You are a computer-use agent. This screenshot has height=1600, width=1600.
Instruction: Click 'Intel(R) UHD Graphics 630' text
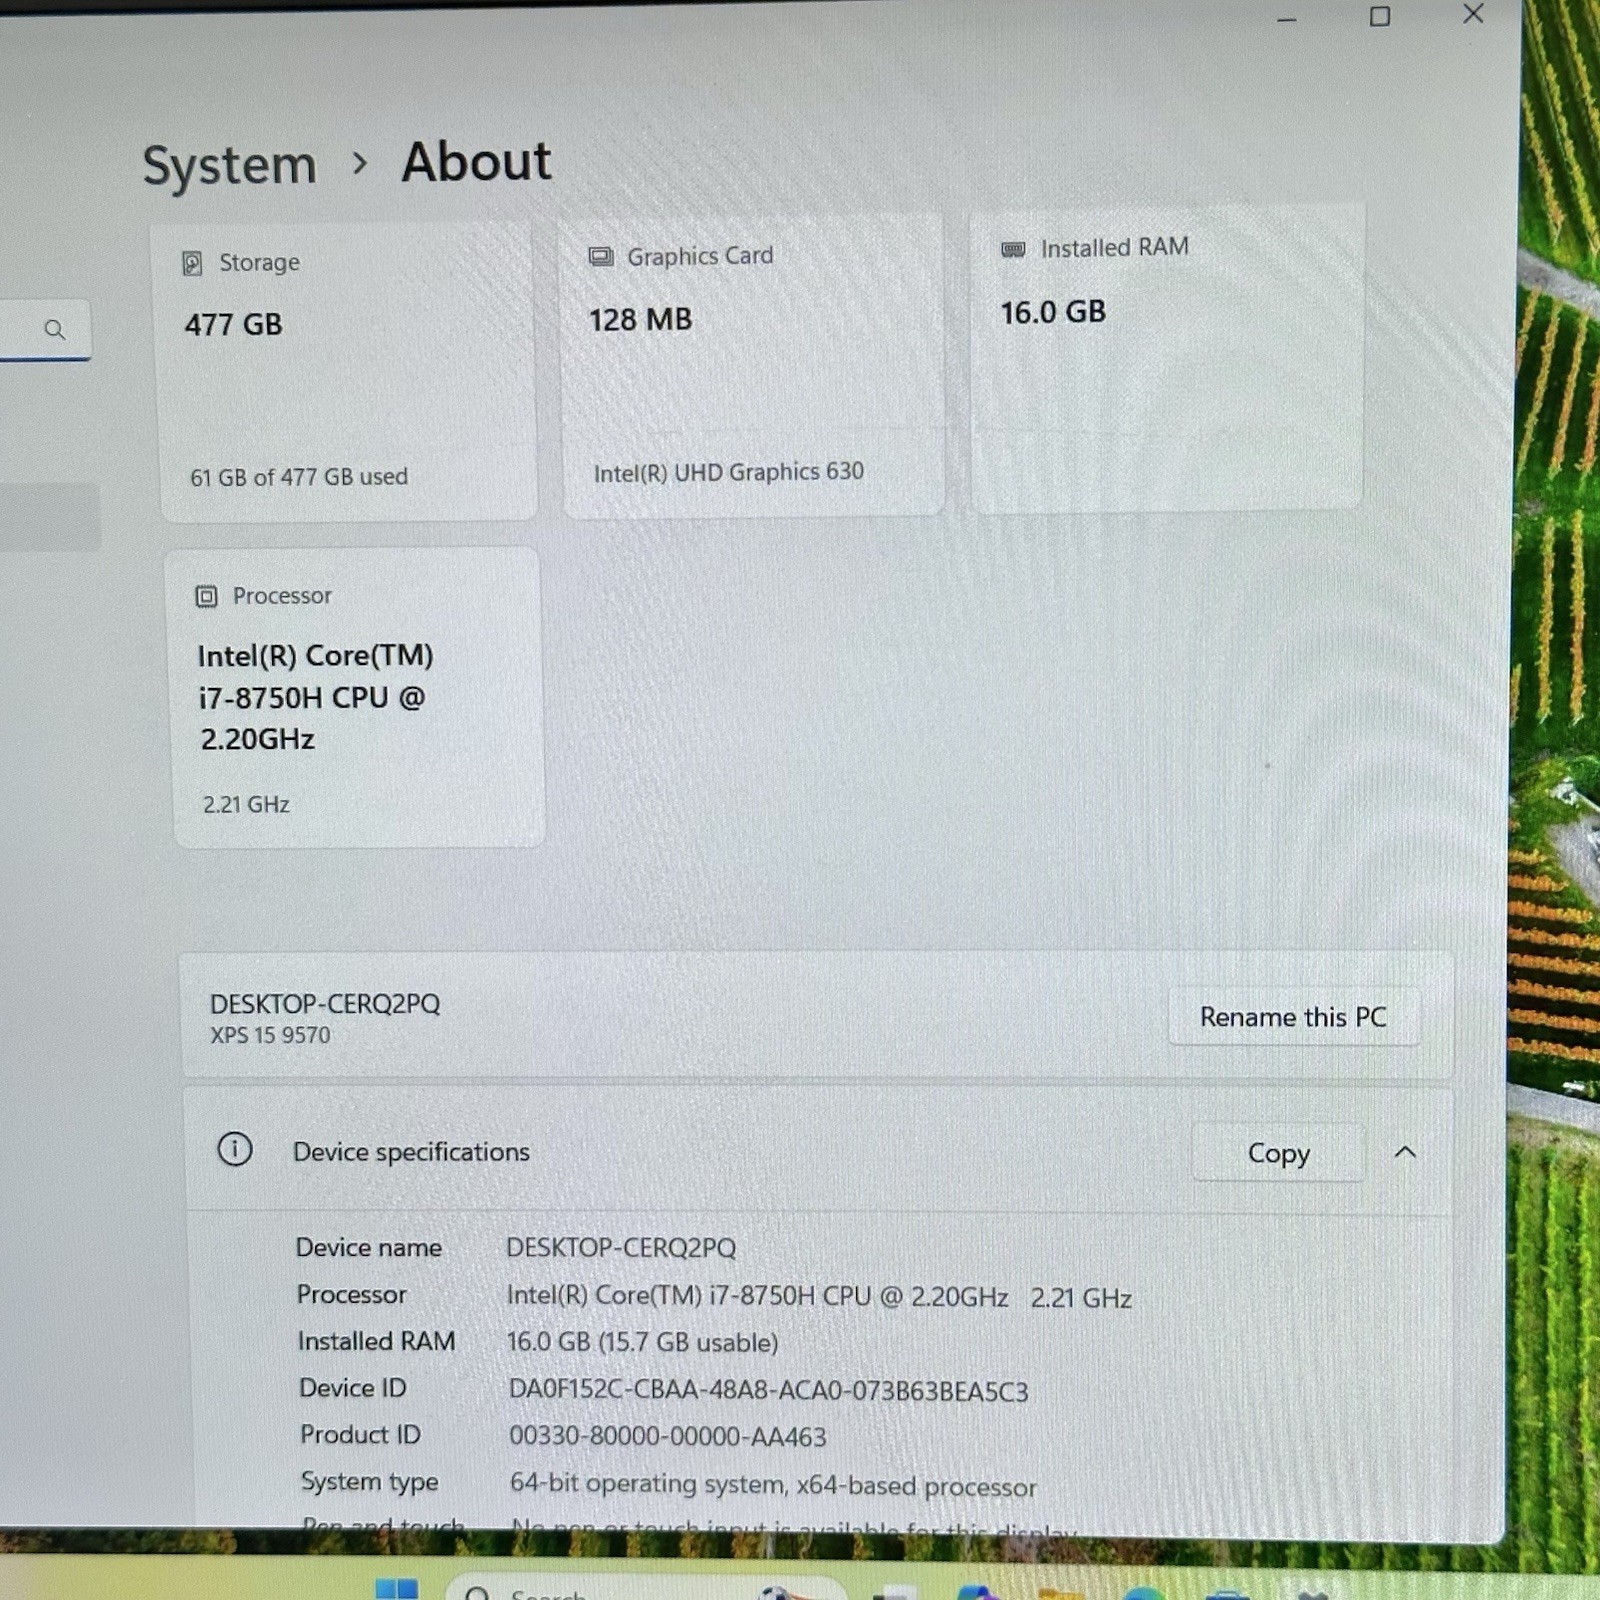pyautogui.click(x=729, y=472)
